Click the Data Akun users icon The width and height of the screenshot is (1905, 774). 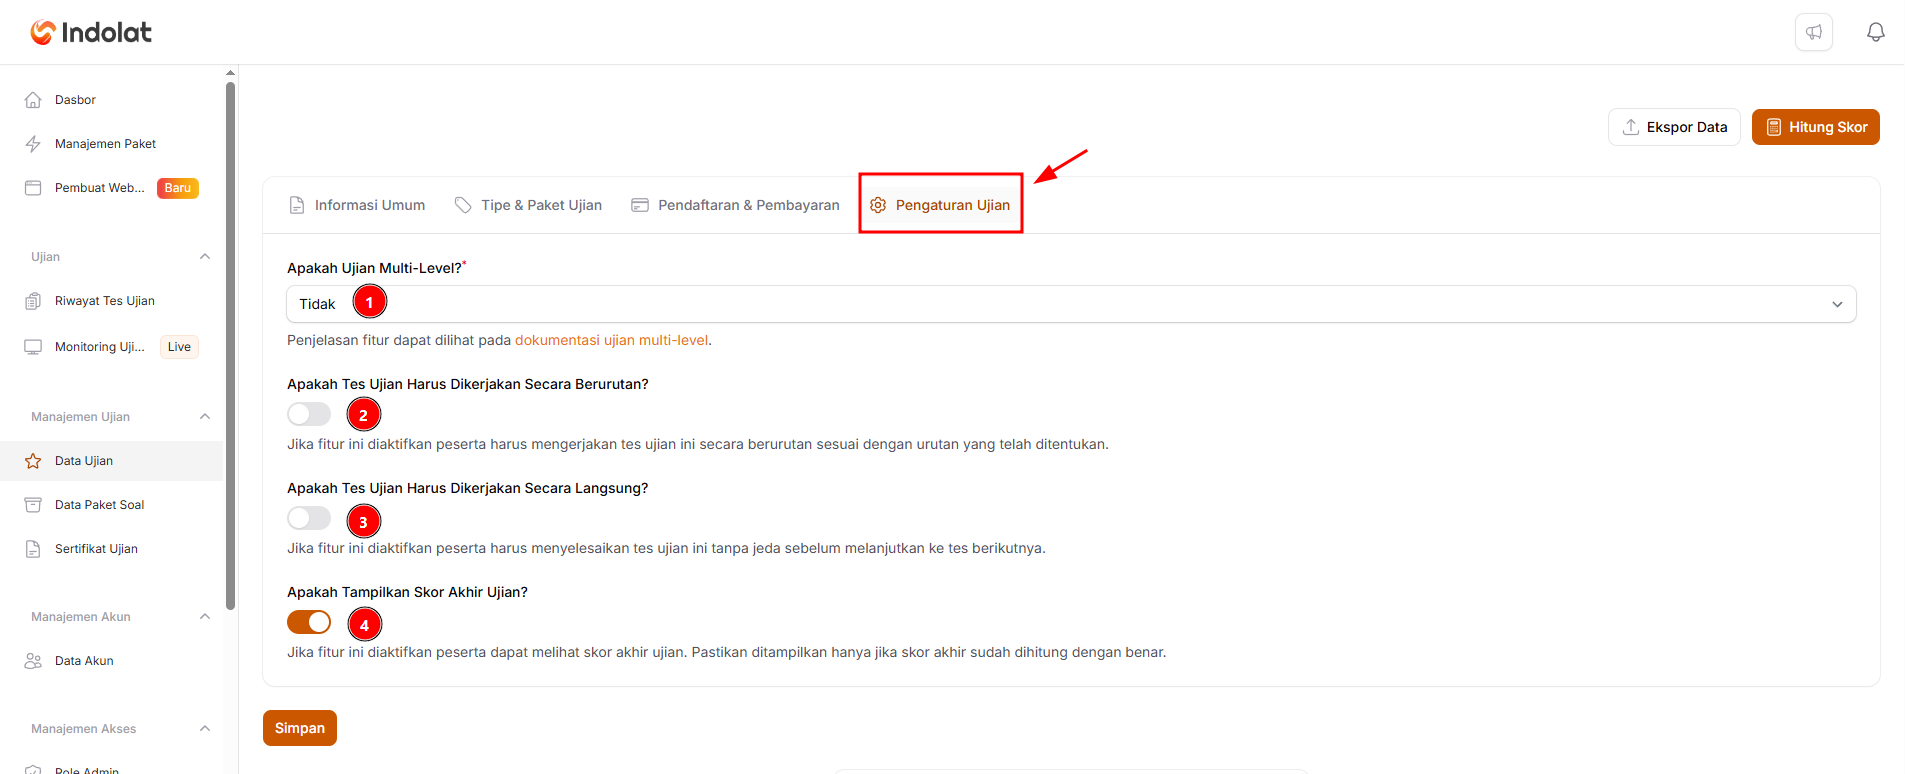click(33, 661)
